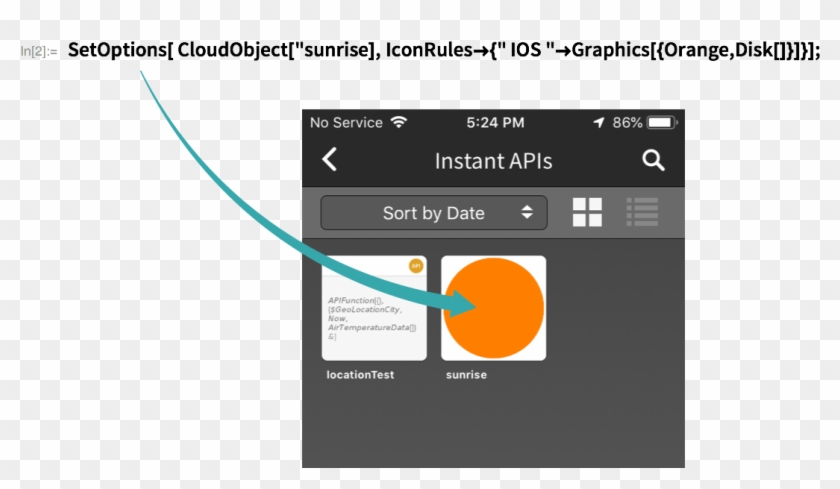Image resolution: width=840 pixels, height=489 pixels.
Task: Tap the Wi-Fi status icon
Action: coord(399,122)
